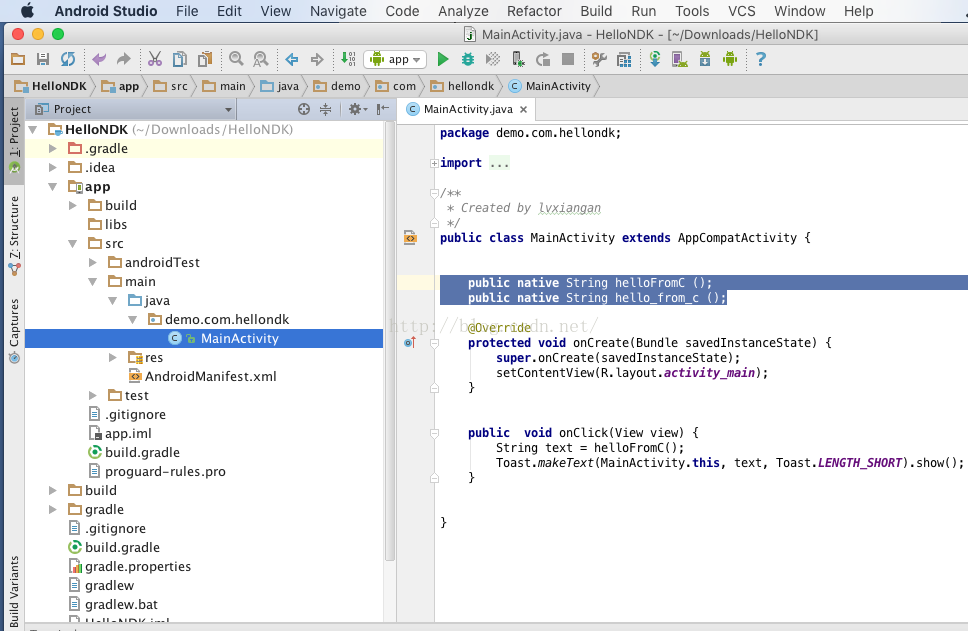Screen dimensions: 968x631
Task: Click the Save All toolbar icon
Action: click(x=43, y=59)
